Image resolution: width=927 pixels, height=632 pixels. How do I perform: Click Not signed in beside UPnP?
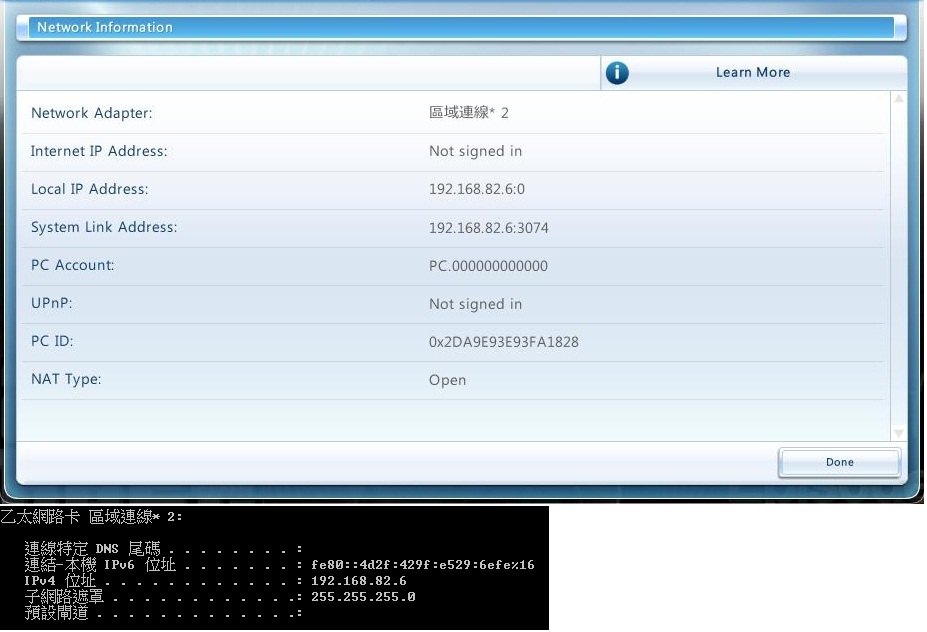point(475,304)
